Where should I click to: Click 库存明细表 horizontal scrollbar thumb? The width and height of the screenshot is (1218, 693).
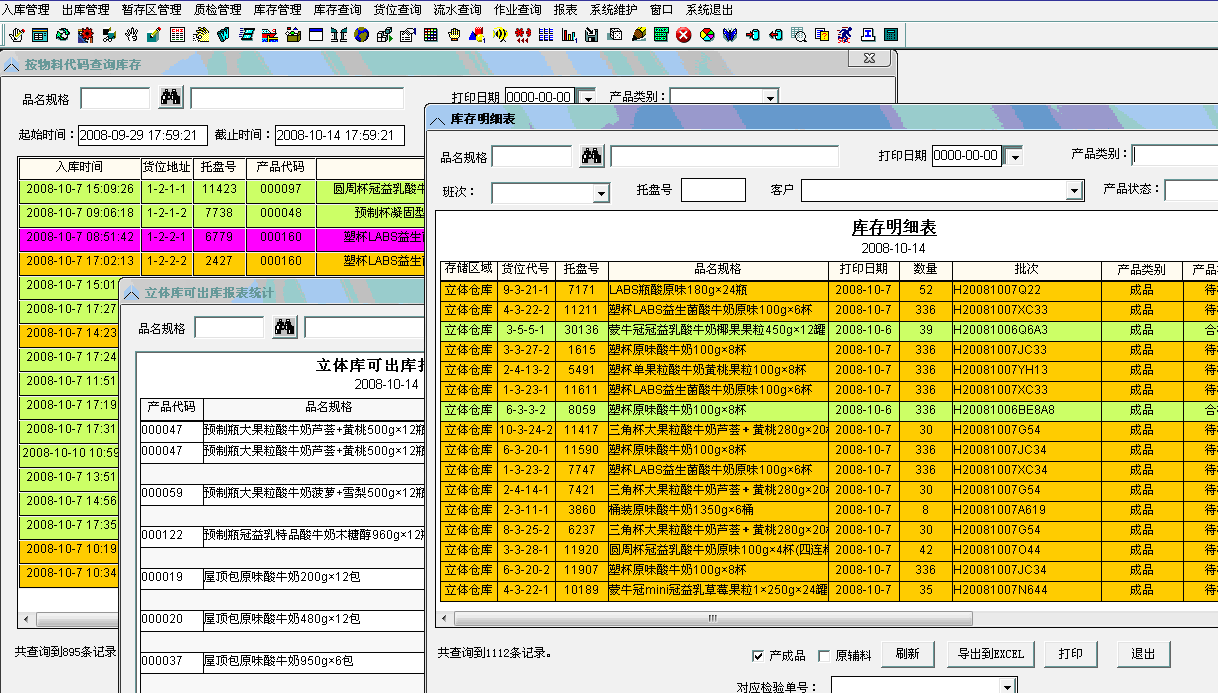click(714, 618)
